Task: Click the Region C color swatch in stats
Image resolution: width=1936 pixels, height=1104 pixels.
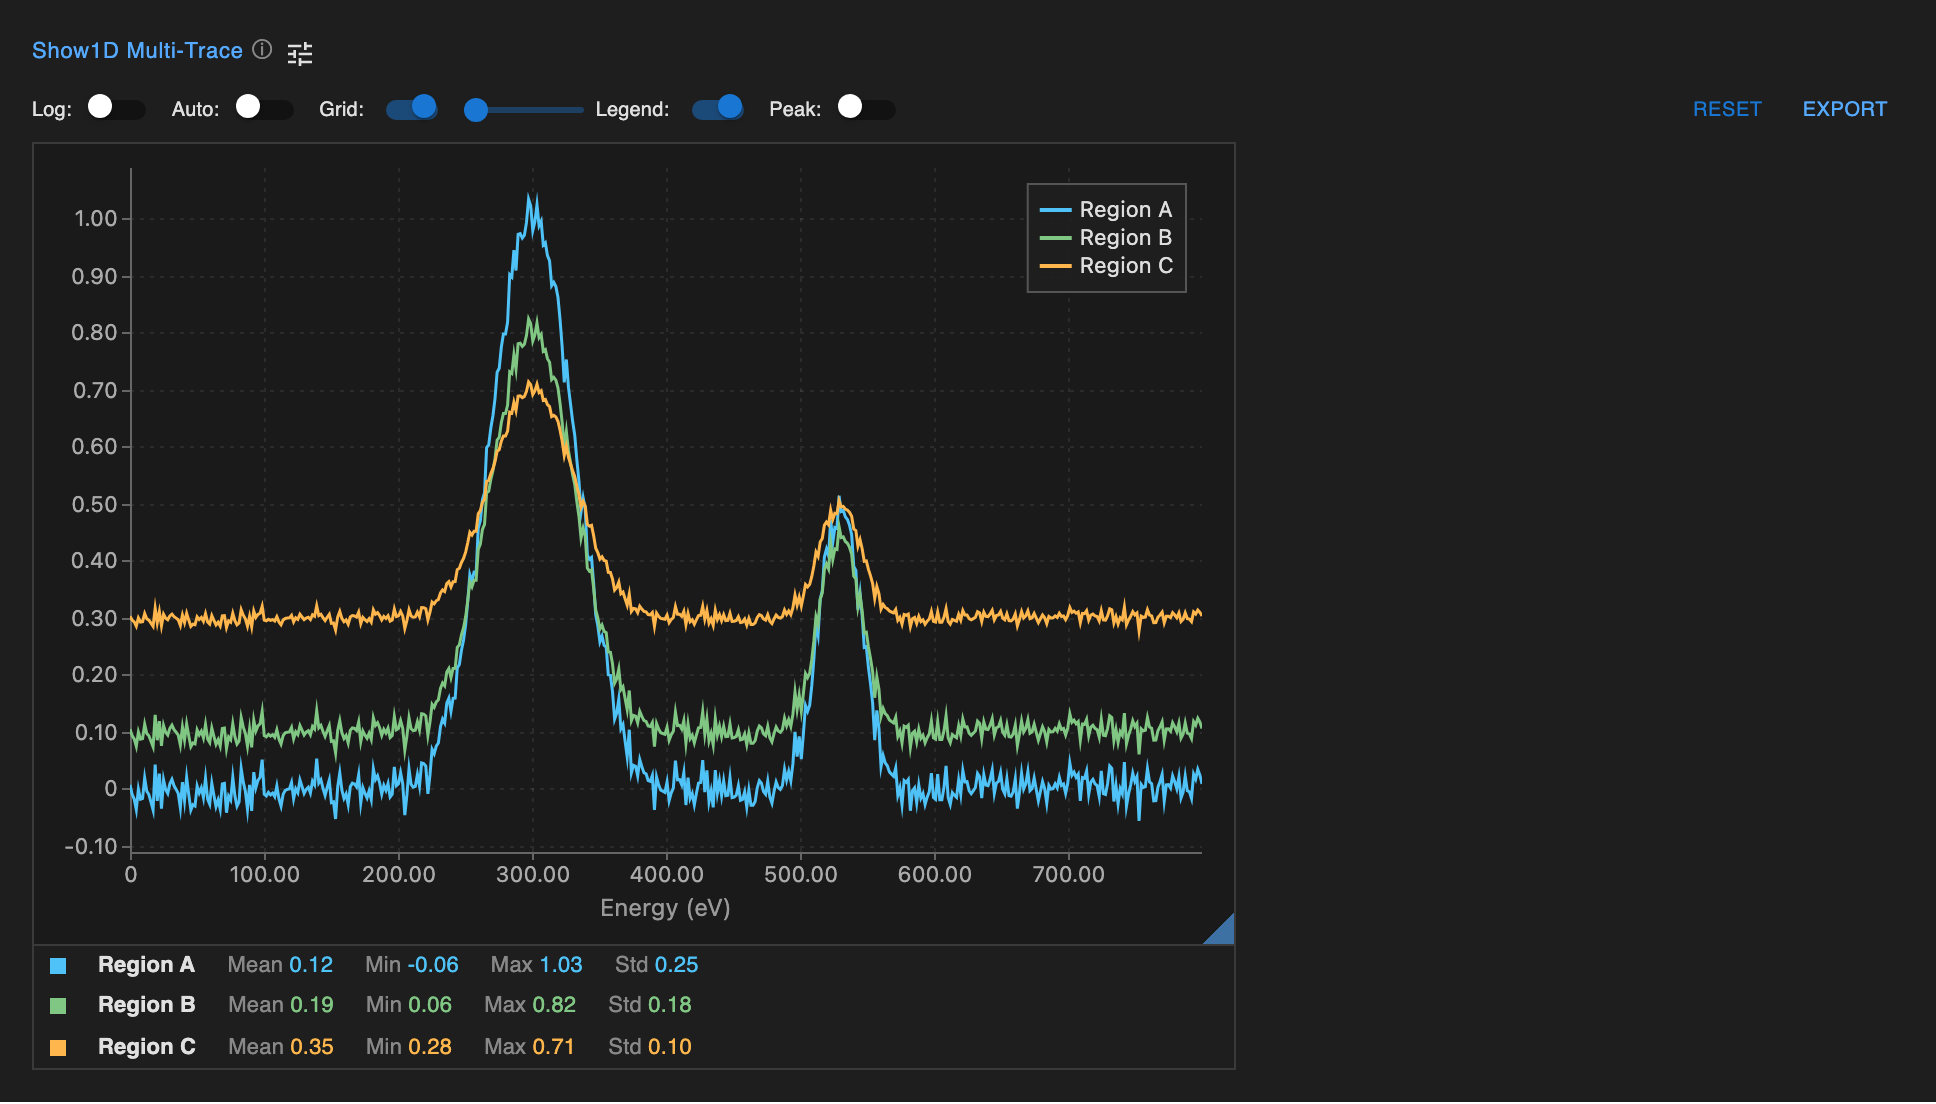Action: pyautogui.click(x=60, y=1046)
